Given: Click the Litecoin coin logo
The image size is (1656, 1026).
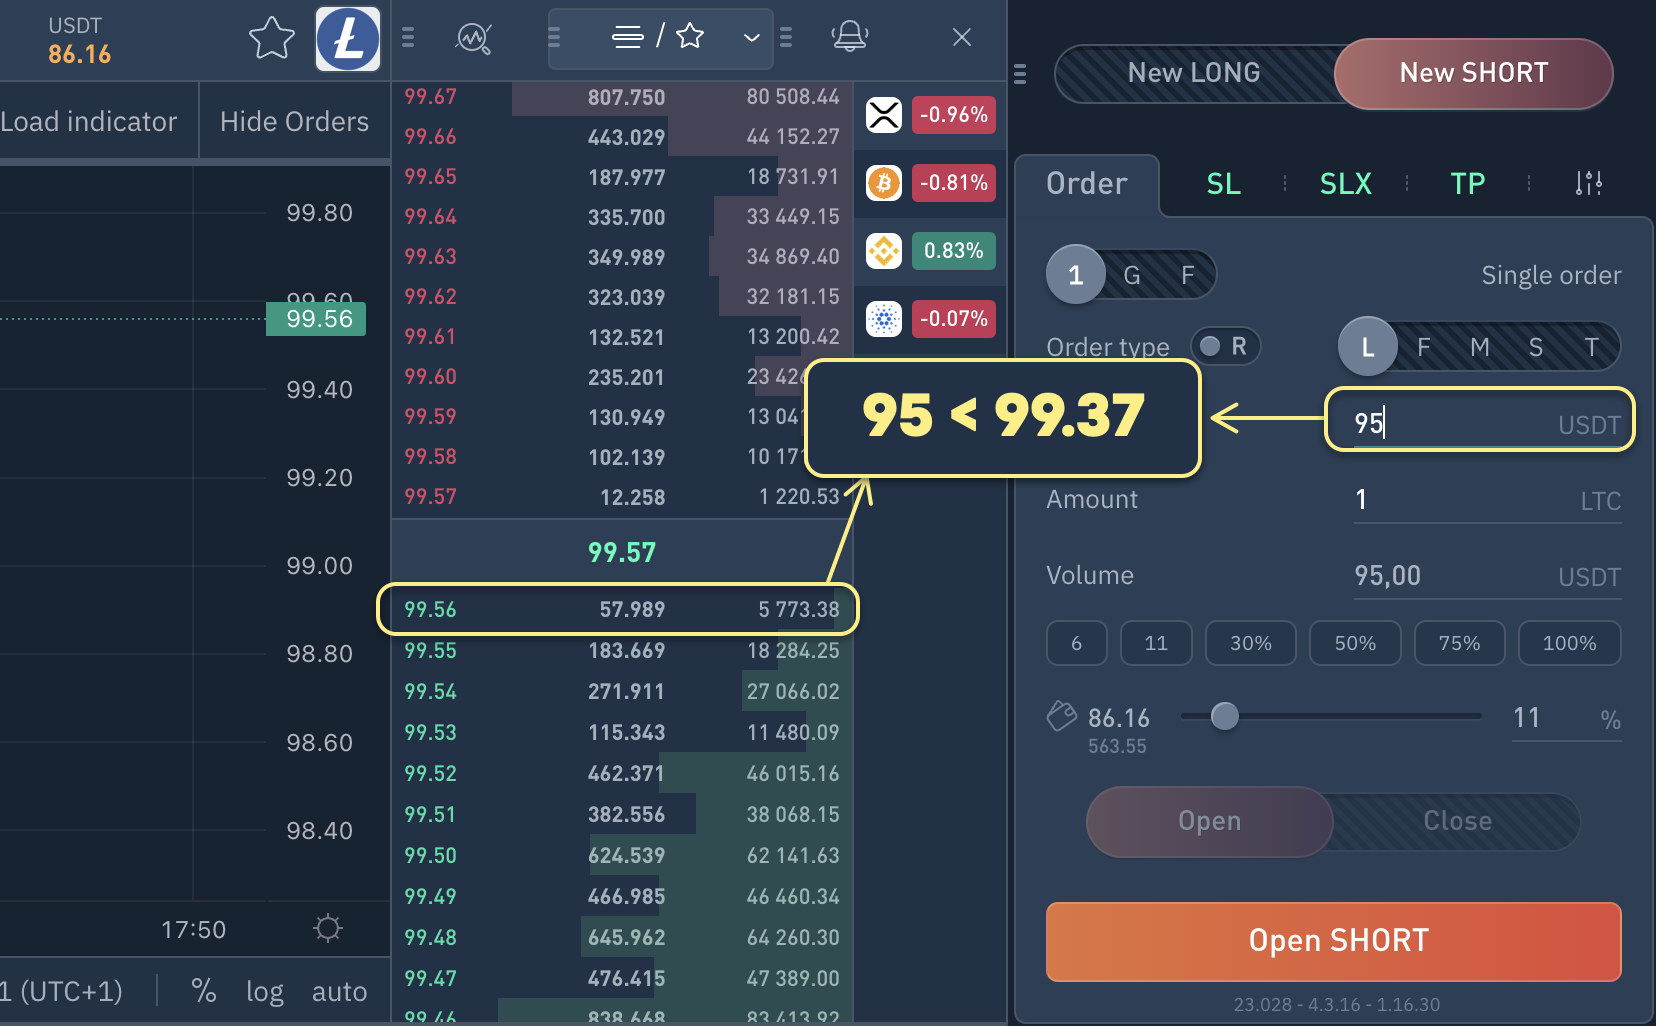Looking at the screenshot, I should coord(348,39).
